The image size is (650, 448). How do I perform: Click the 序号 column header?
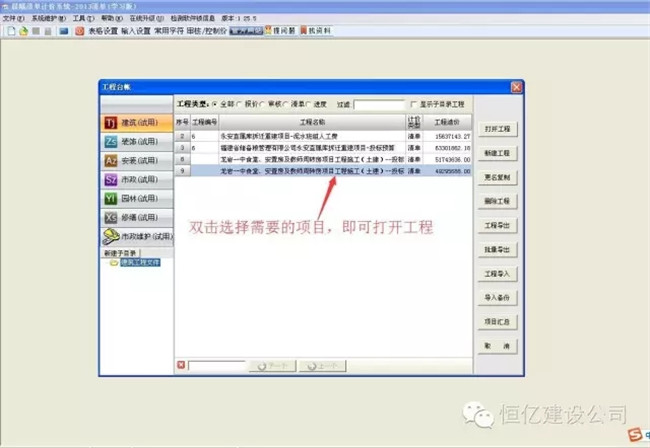tap(182, 122)
